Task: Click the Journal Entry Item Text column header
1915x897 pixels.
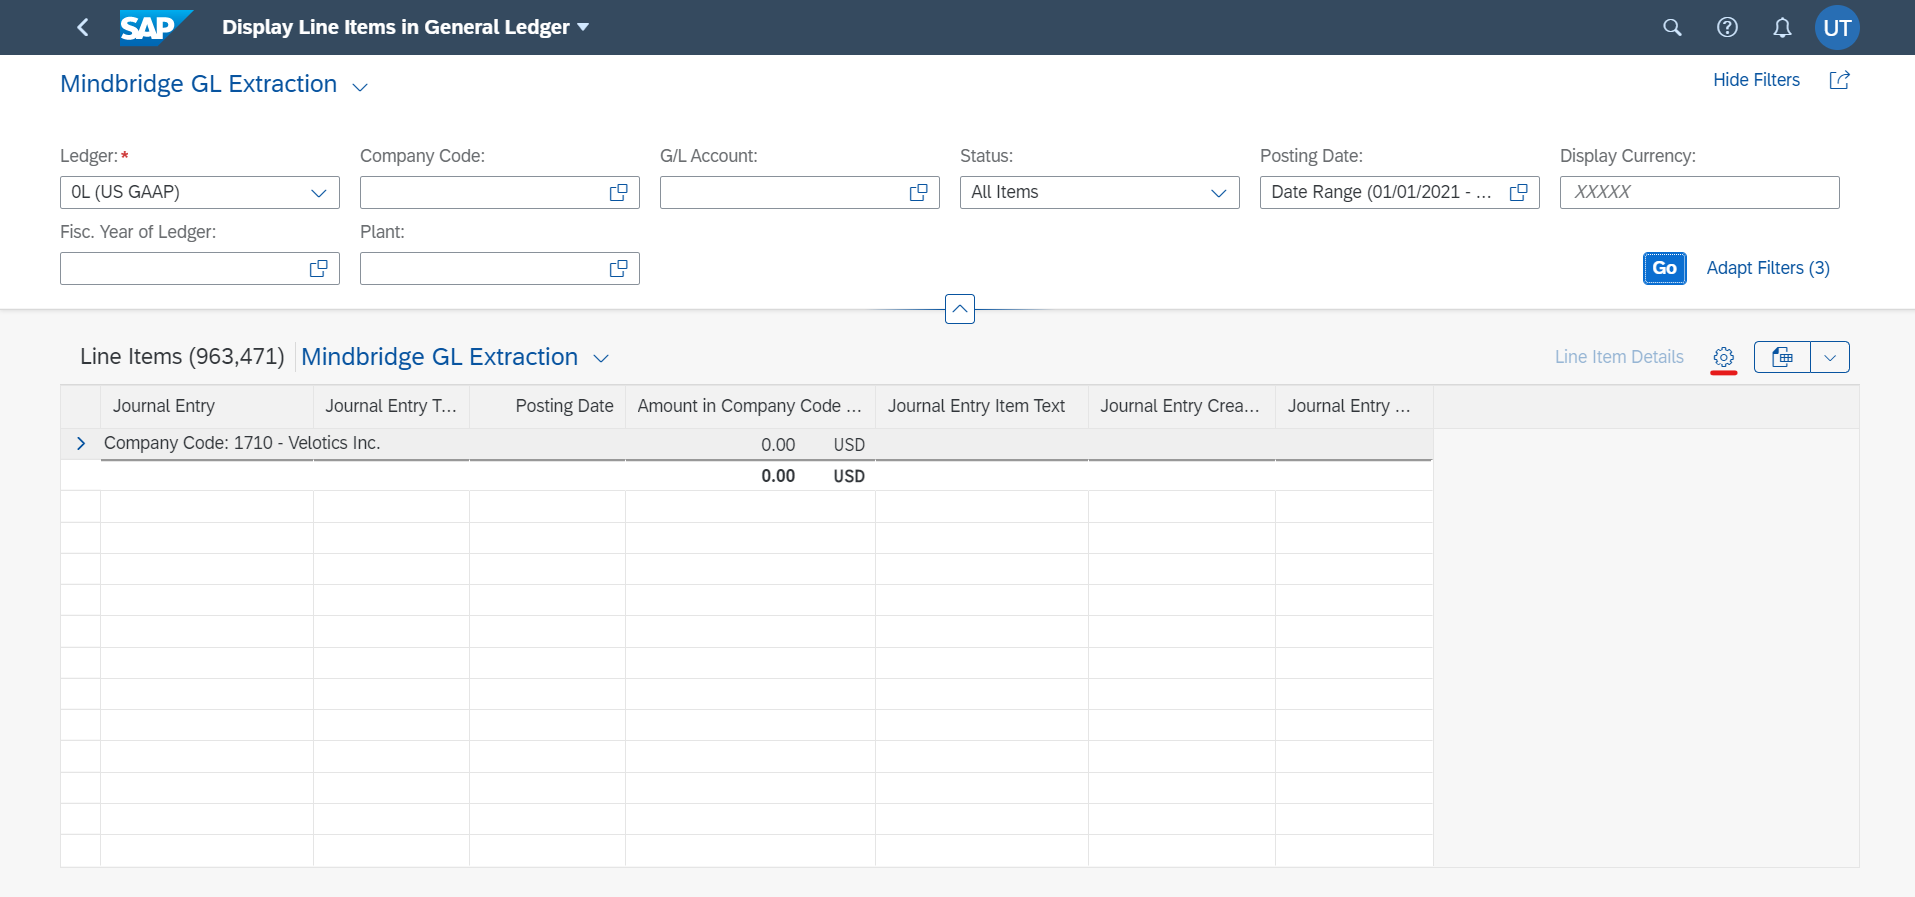Action: click(x=982, y=406)
